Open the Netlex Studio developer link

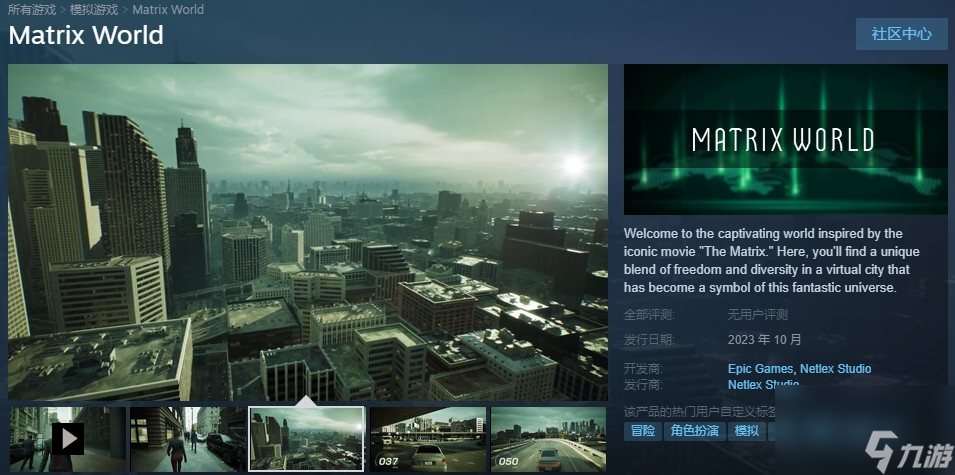point(836,368)
